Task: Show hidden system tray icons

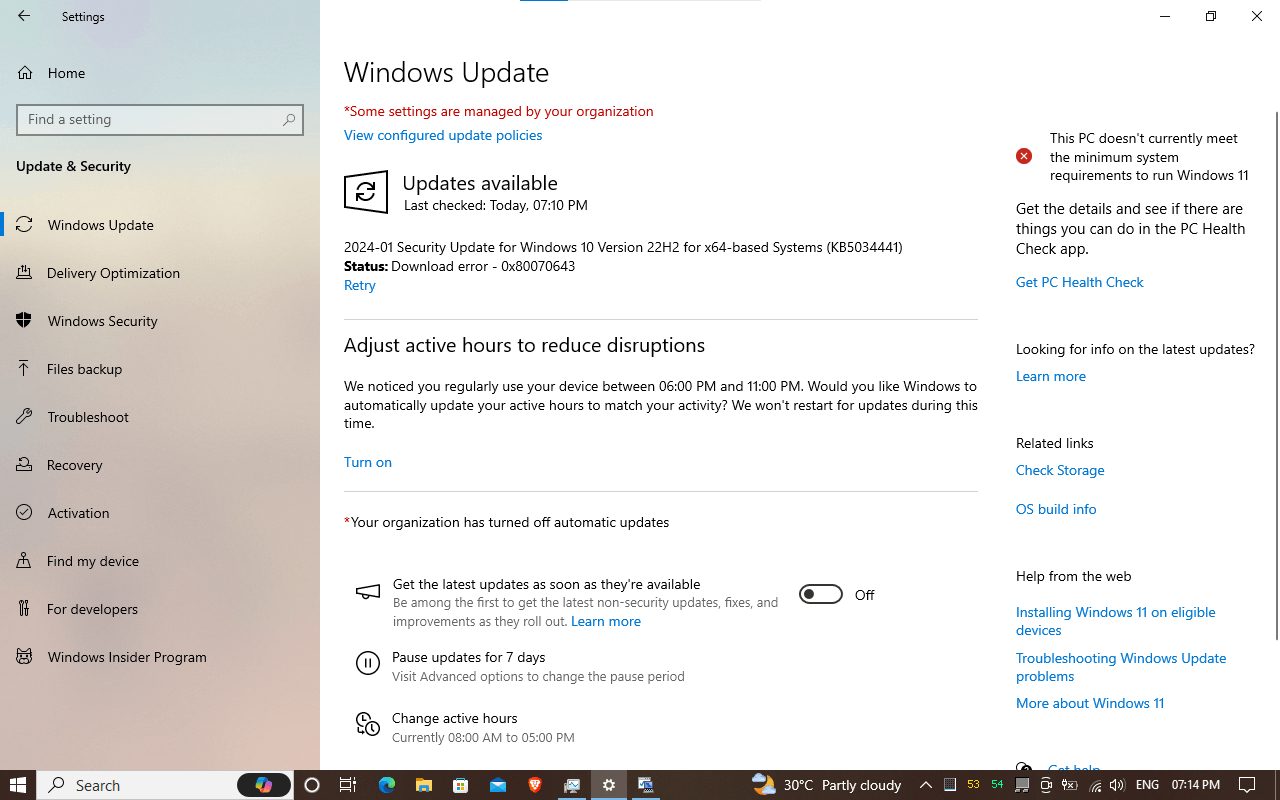Action: pos(925,785)
